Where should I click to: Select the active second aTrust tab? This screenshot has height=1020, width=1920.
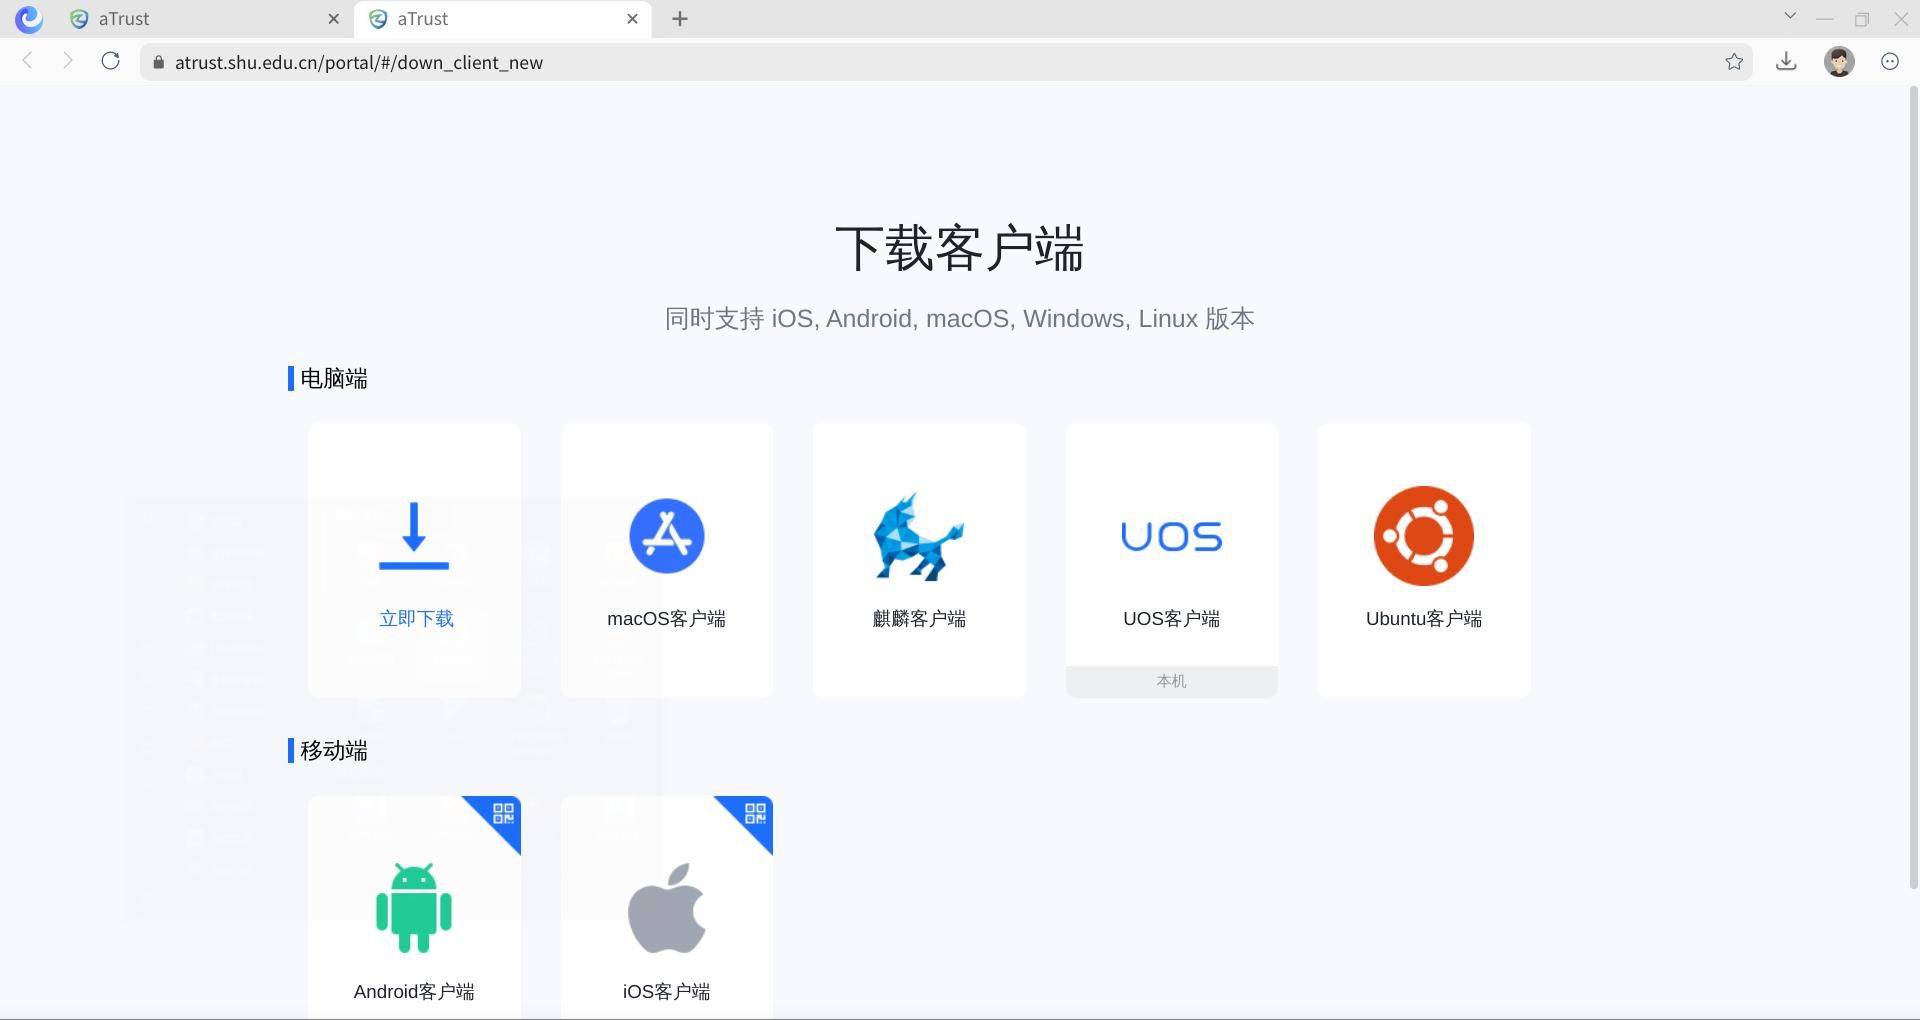[503, 19]
